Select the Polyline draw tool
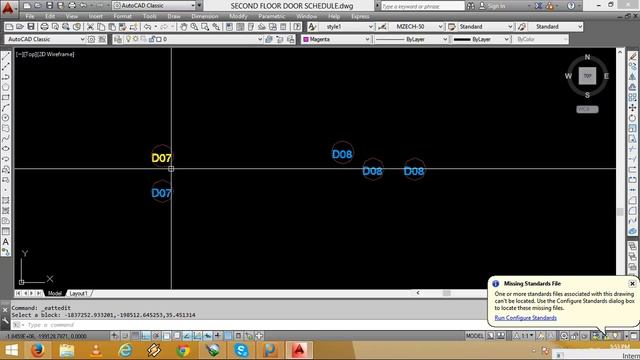This screenshot has width=640, height=360. pyautogui.click(x=6, y=77)
